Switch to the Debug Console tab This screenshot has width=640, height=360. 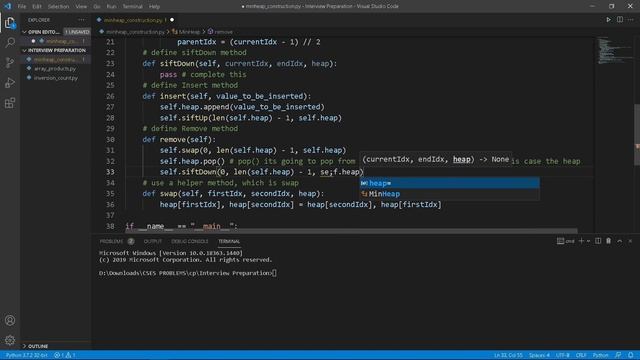190,241
